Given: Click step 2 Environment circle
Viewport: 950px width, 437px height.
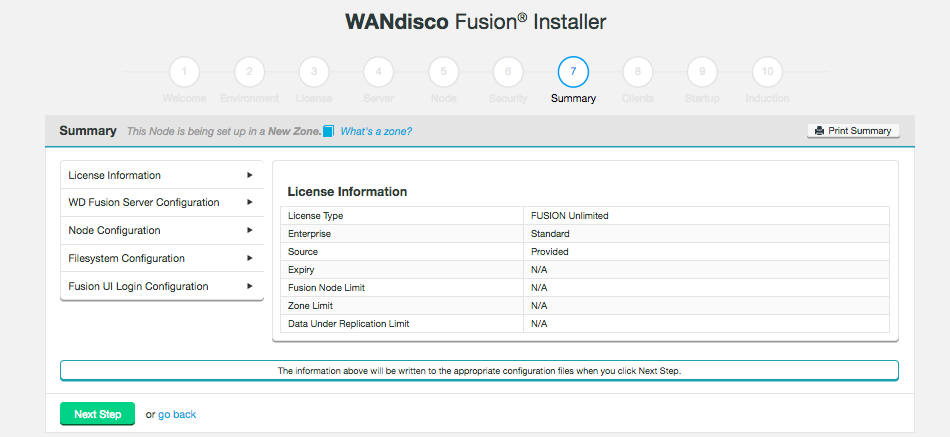Looking at the screenshot, I should coord(249,72).
